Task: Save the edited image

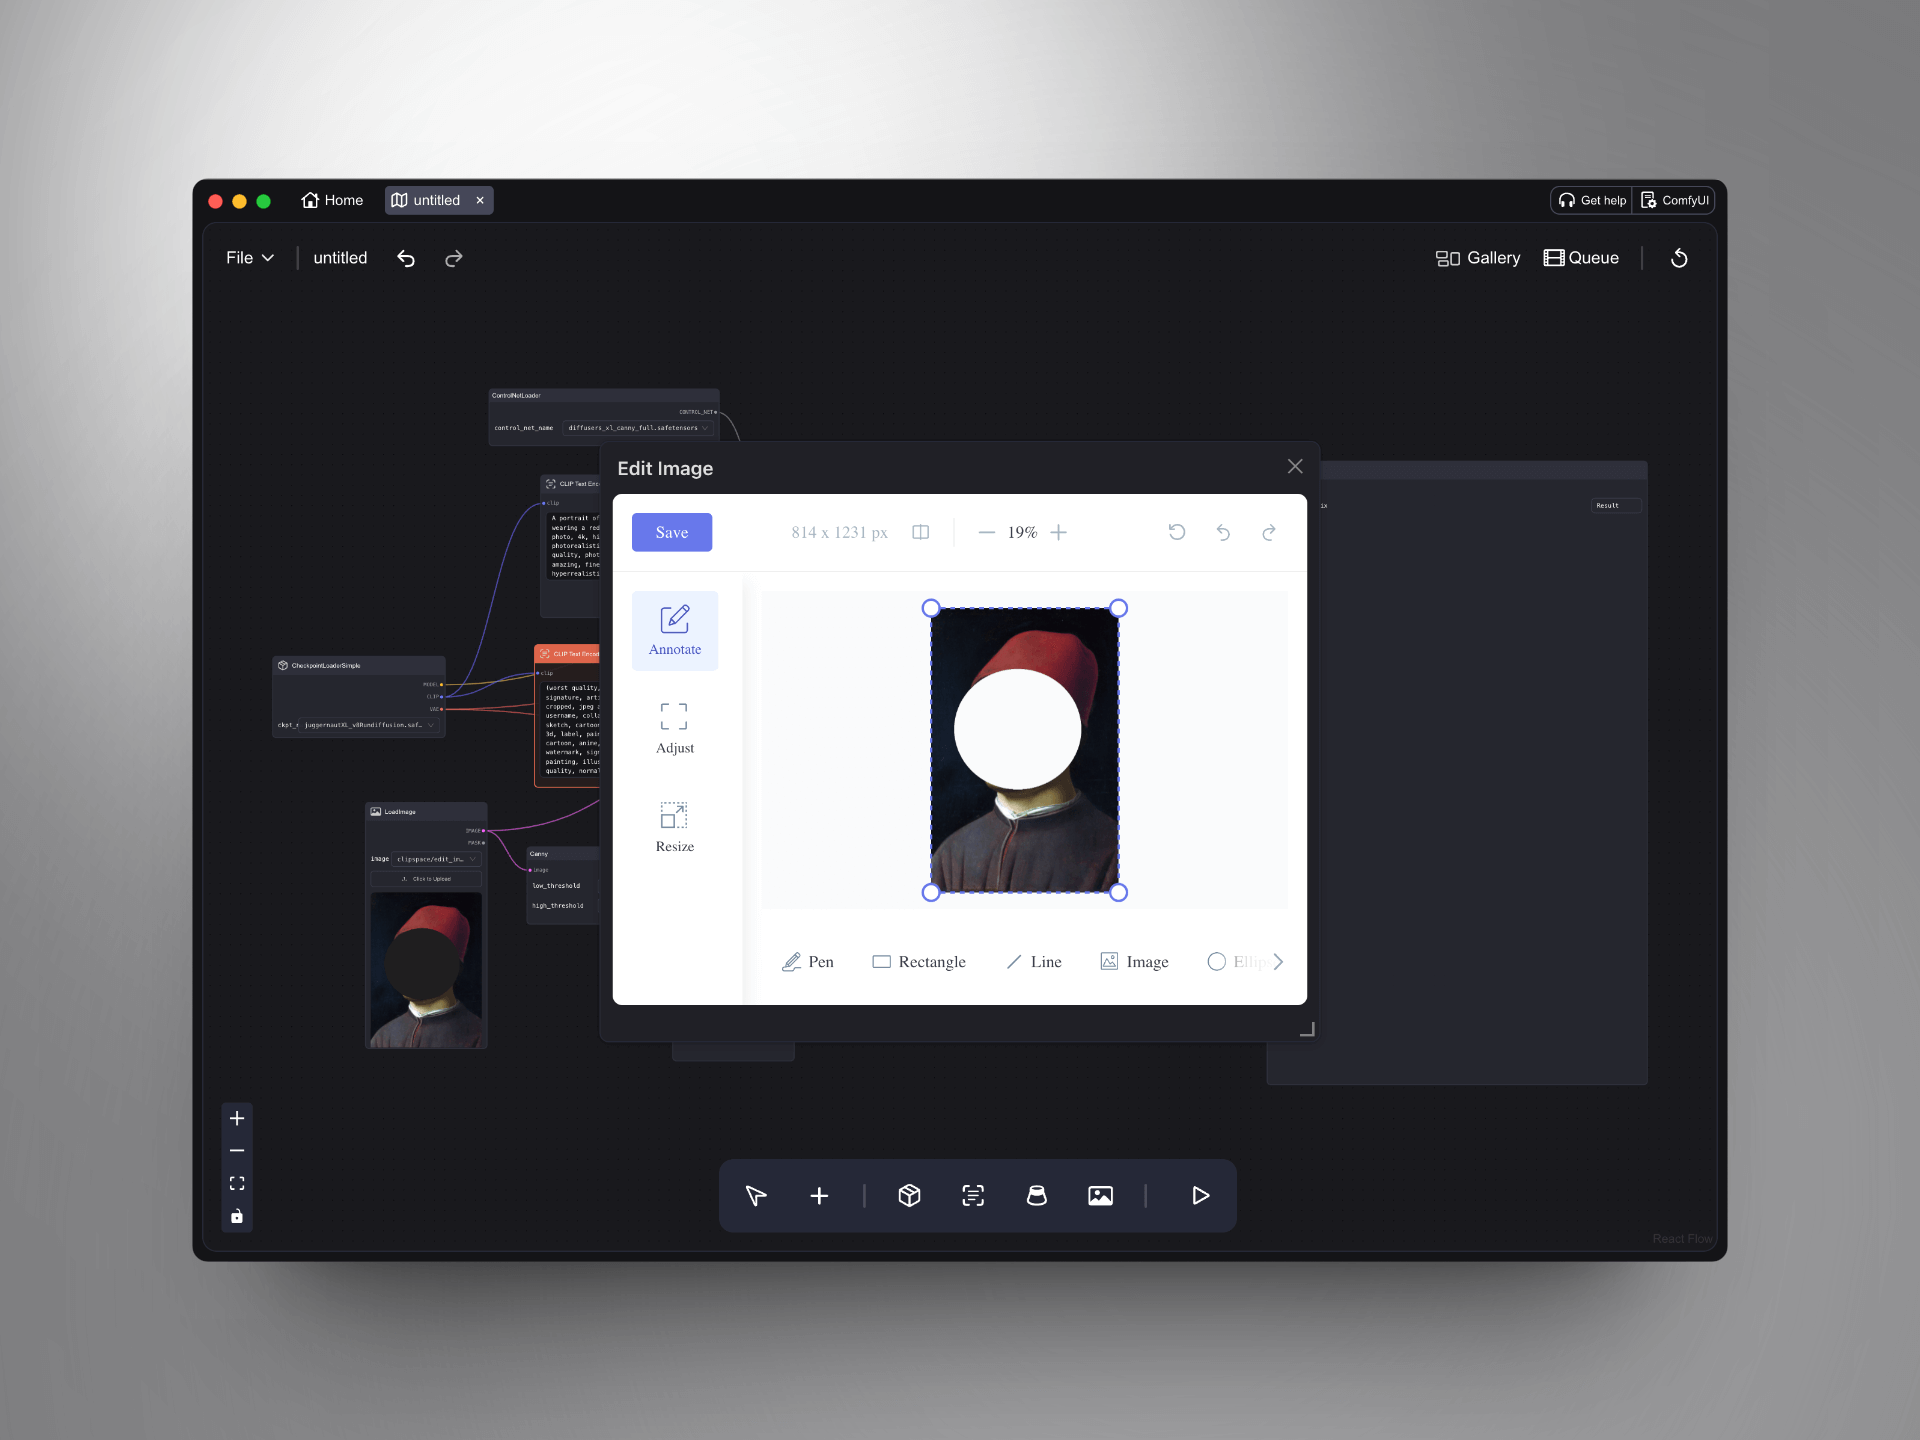Action: coord(672,533)
